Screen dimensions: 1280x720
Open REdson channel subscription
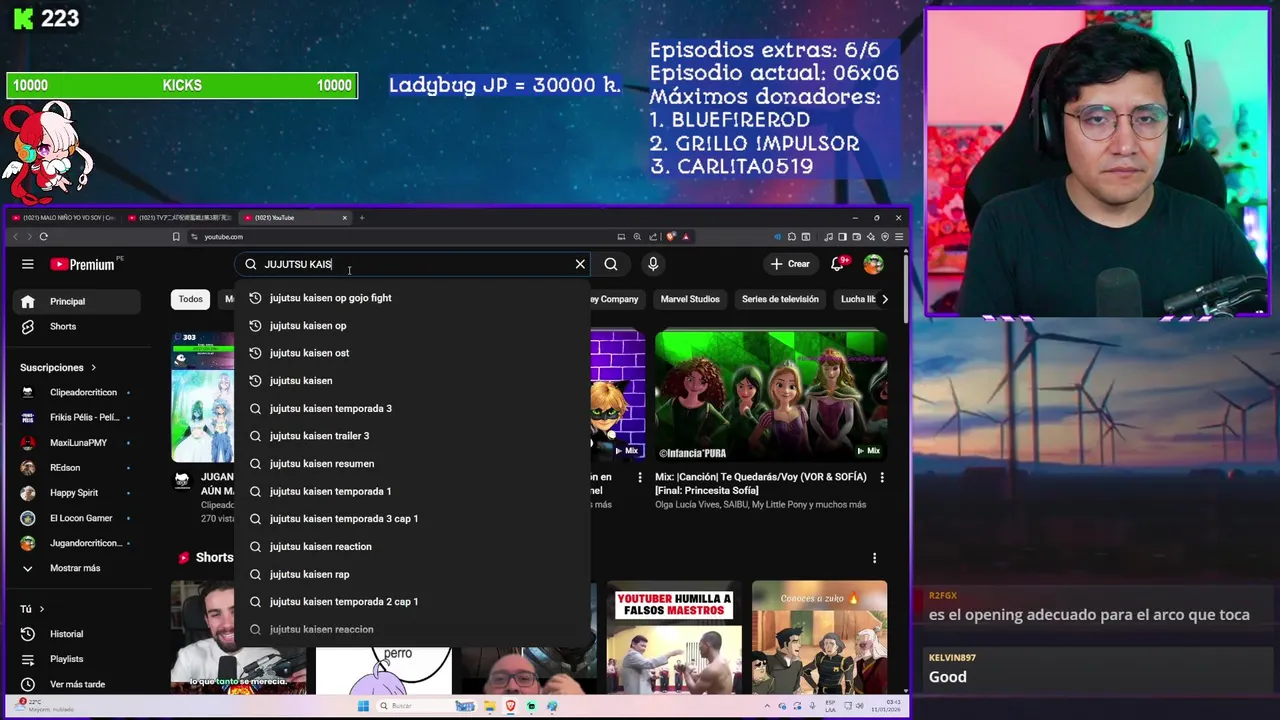click(78, 467)
